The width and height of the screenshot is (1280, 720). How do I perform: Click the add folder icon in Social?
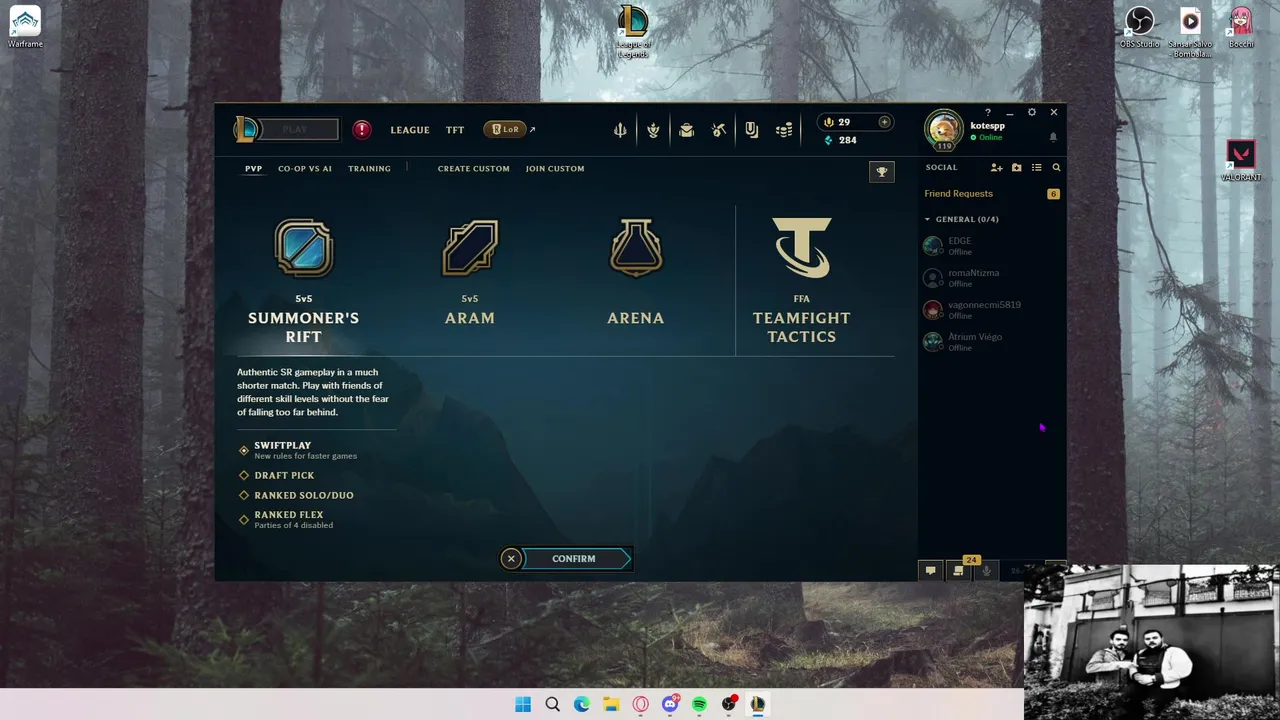tap(1016, 168)
